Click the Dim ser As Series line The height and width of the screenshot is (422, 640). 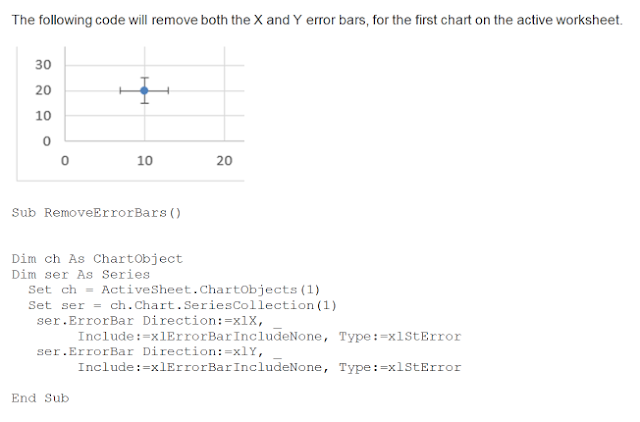click(81, 274)
